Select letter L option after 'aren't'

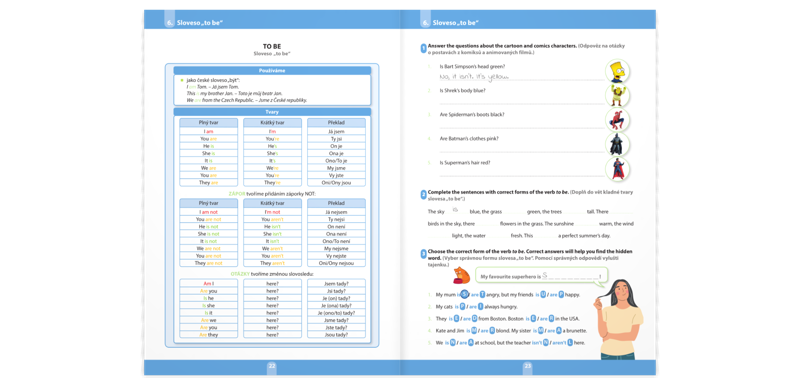(570, 343)
